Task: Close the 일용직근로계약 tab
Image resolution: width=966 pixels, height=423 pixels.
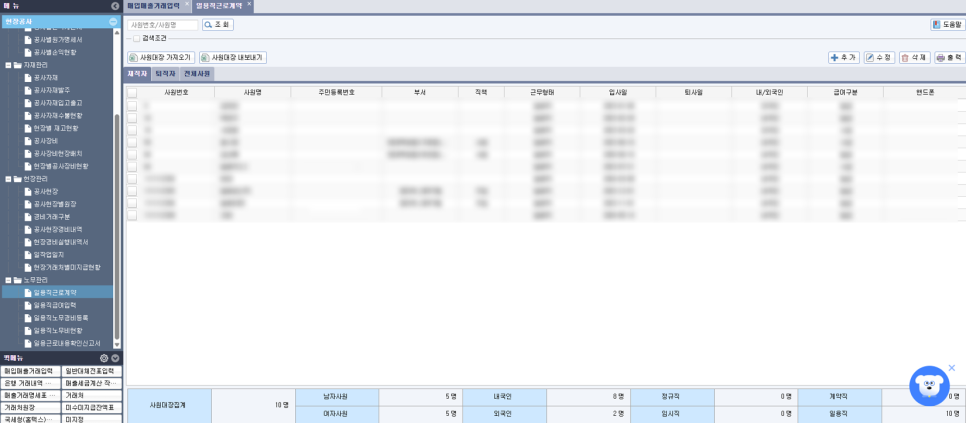Action: point(249,4)
